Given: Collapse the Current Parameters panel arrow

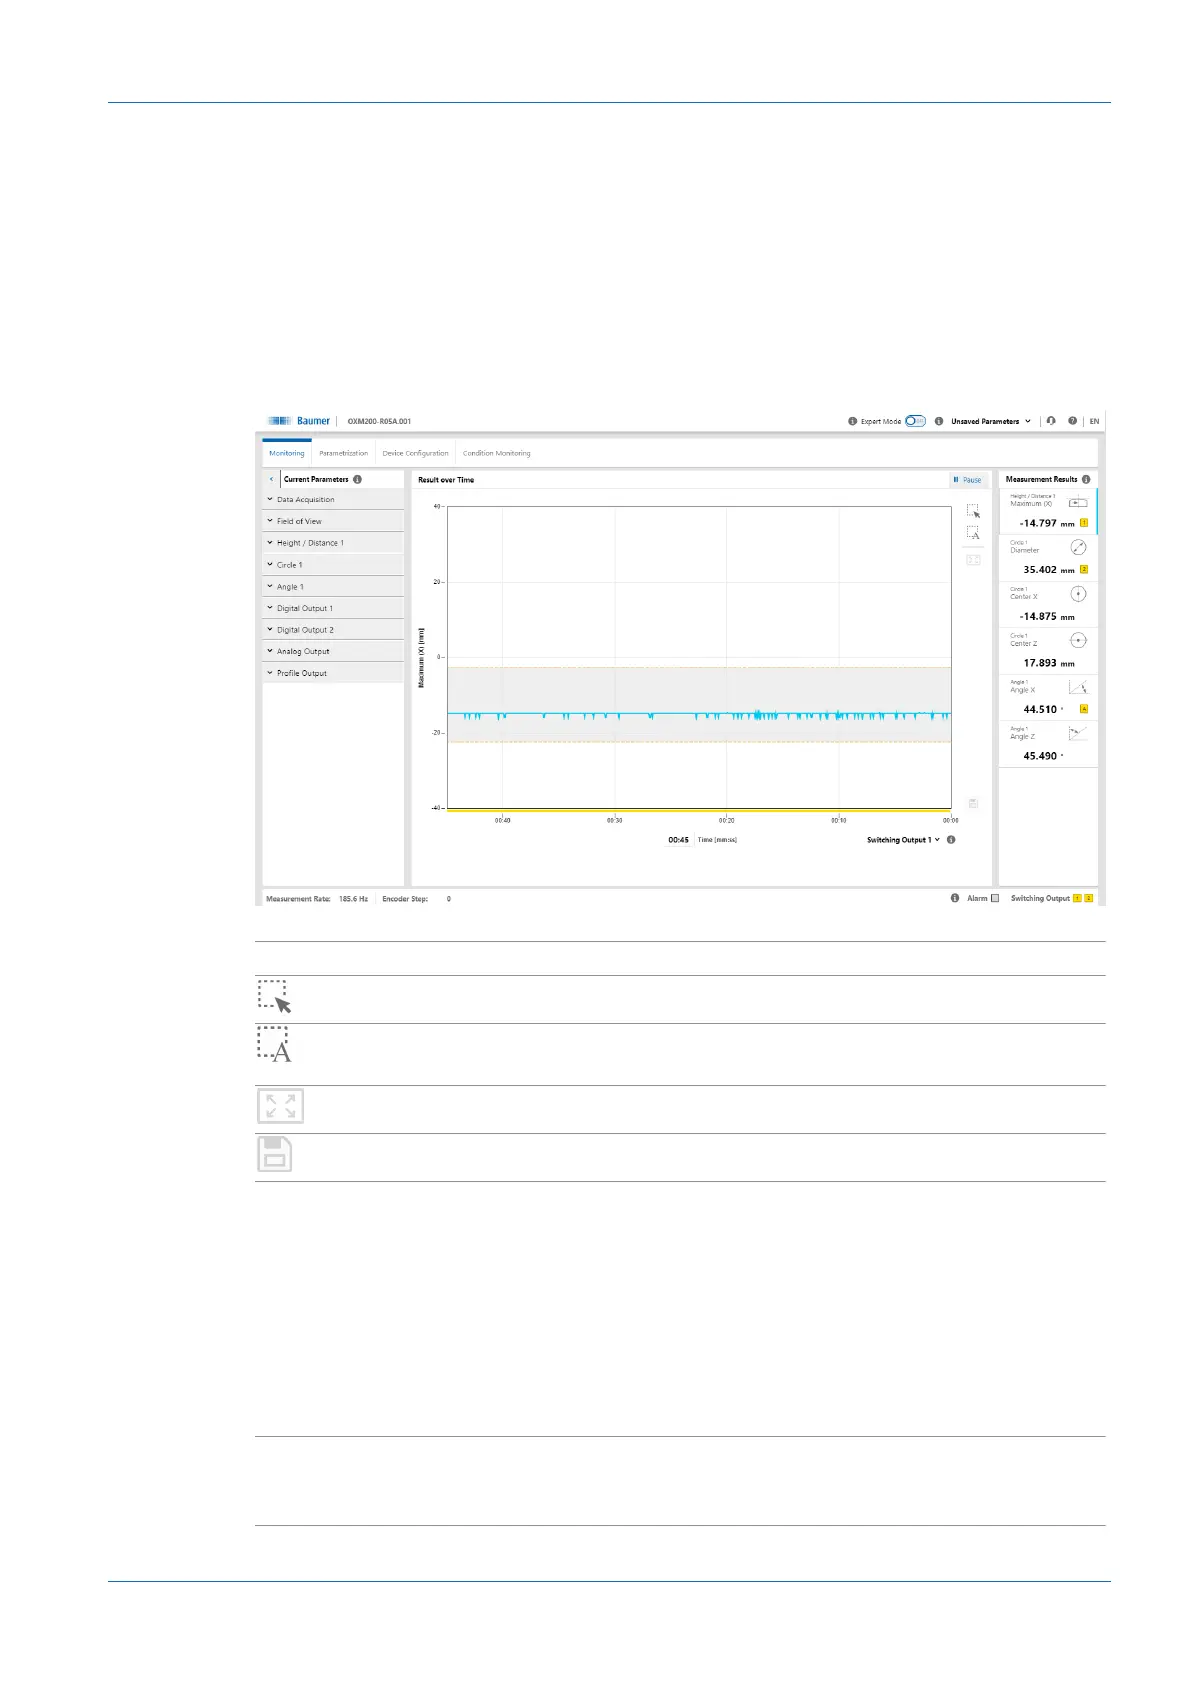Looking at the screenshot, I should pos(271,479).
